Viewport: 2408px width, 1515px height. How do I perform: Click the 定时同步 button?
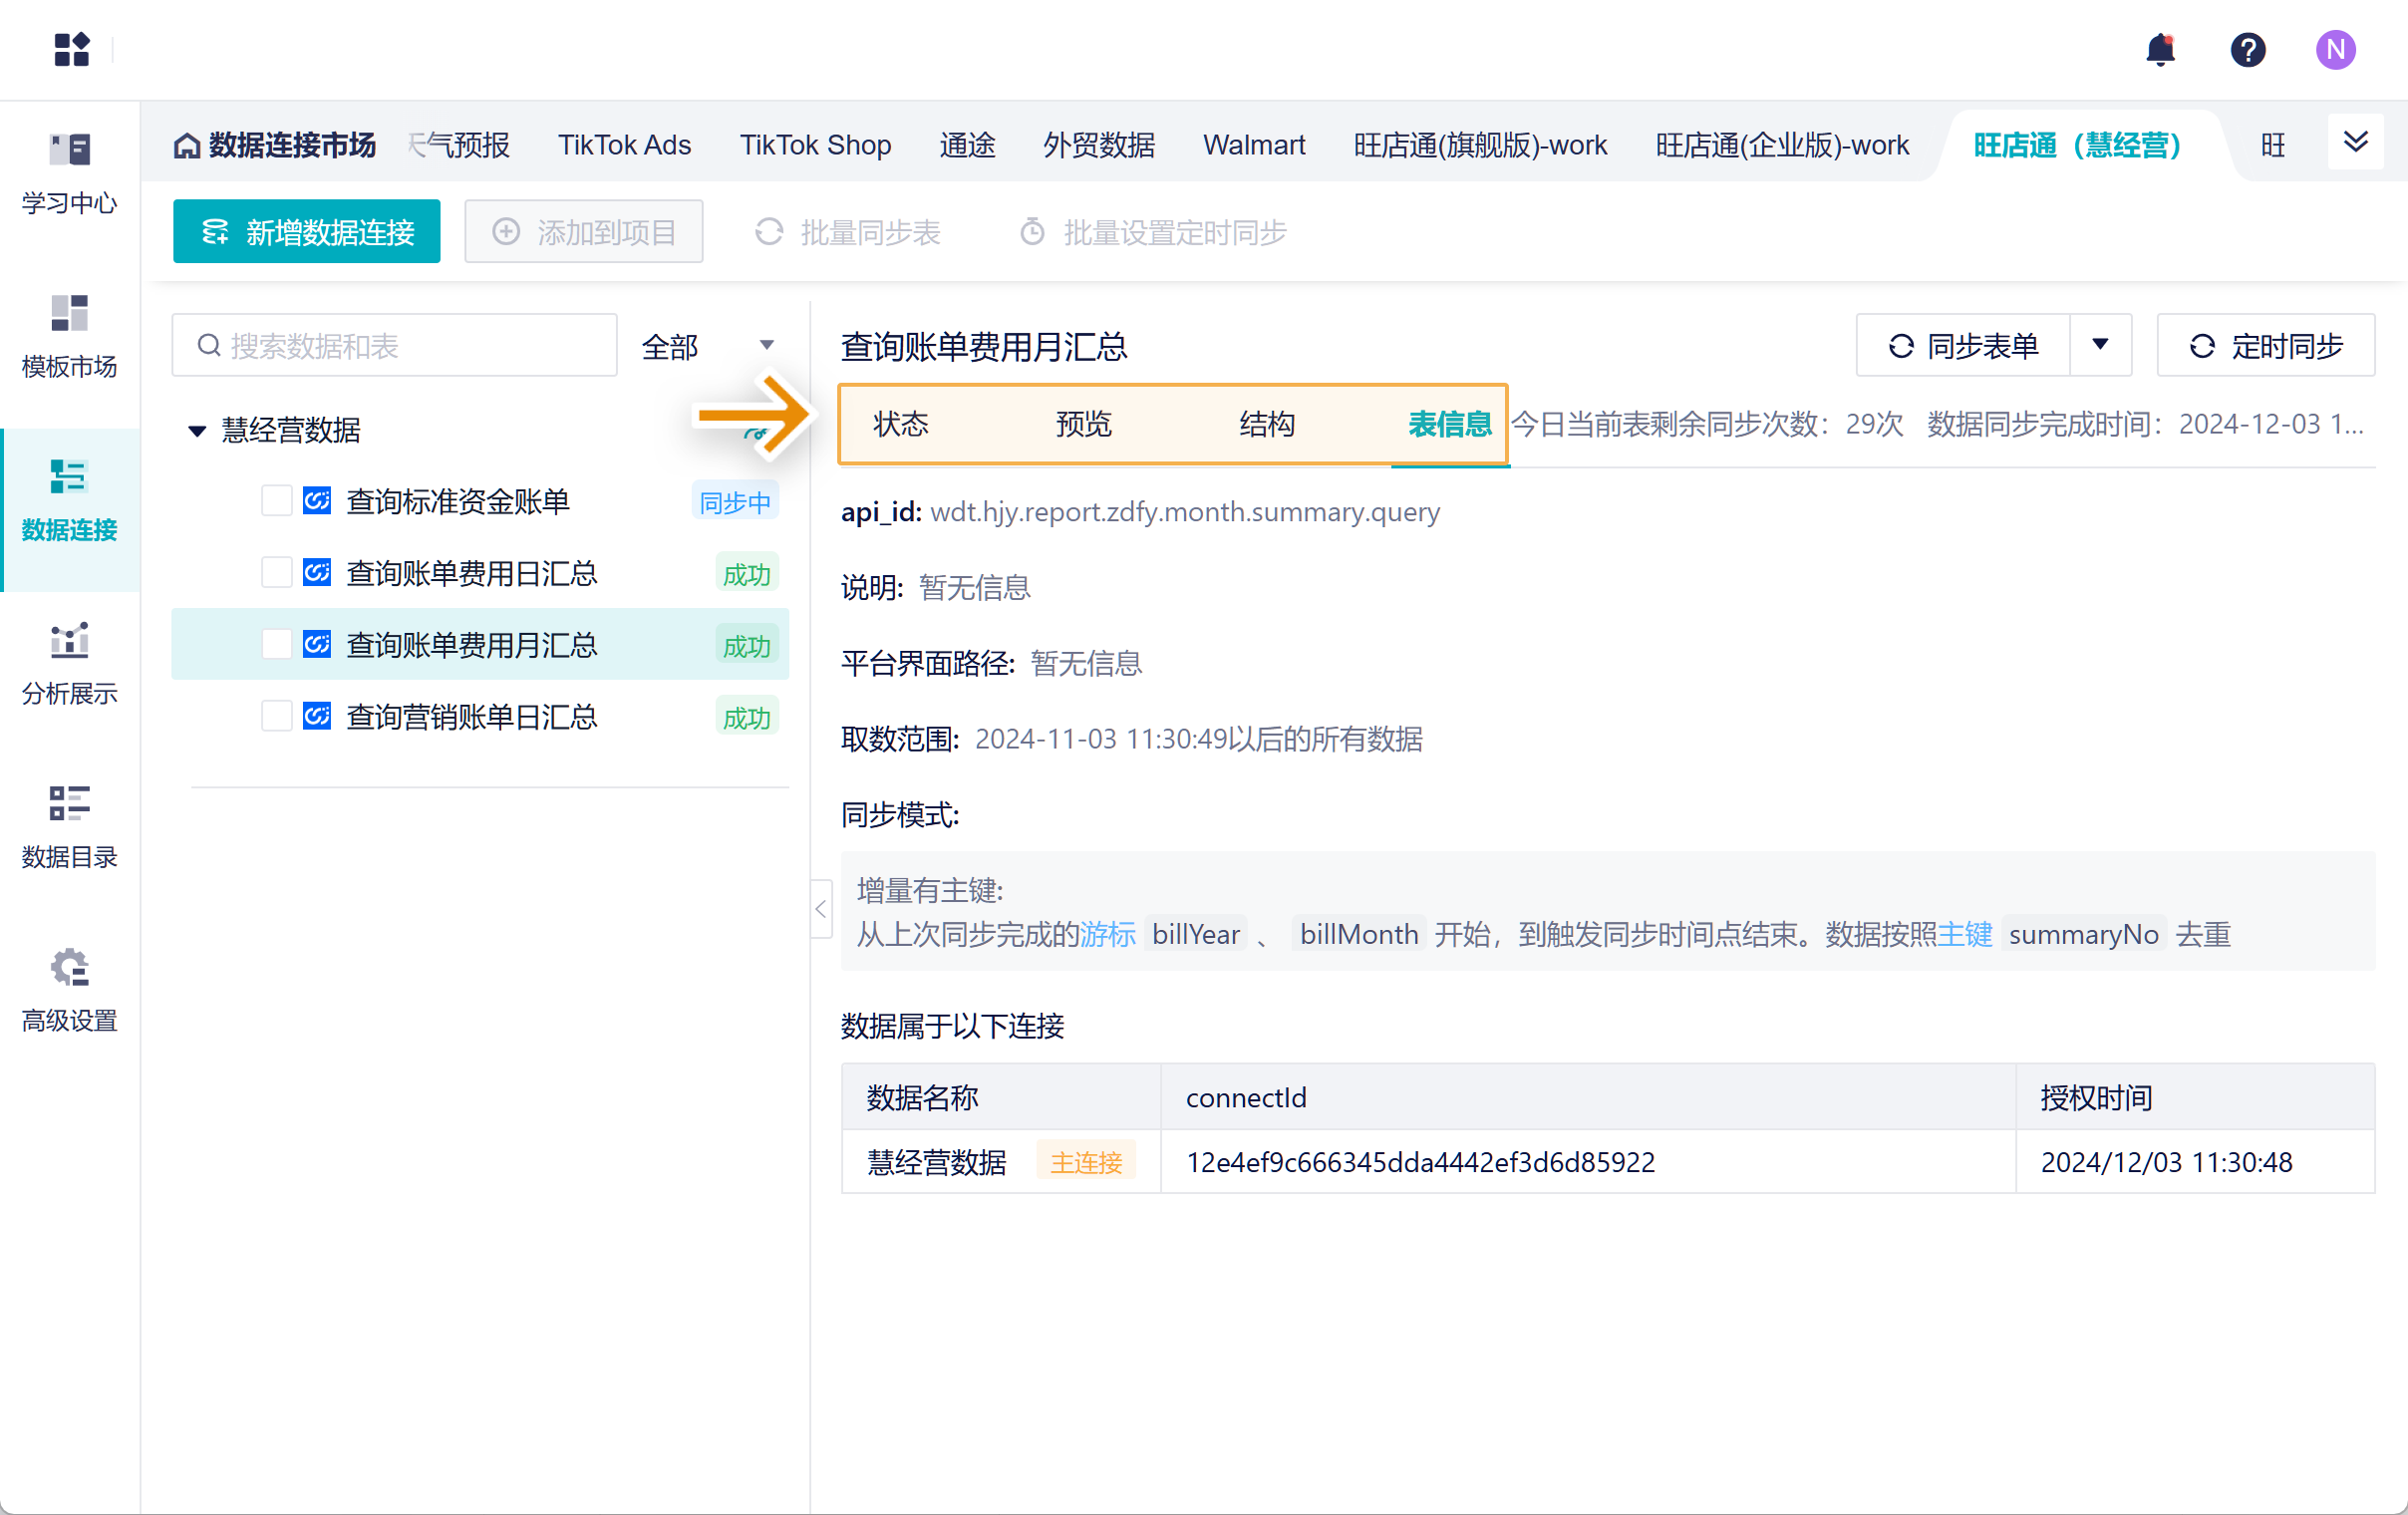tap(2265, 346)
